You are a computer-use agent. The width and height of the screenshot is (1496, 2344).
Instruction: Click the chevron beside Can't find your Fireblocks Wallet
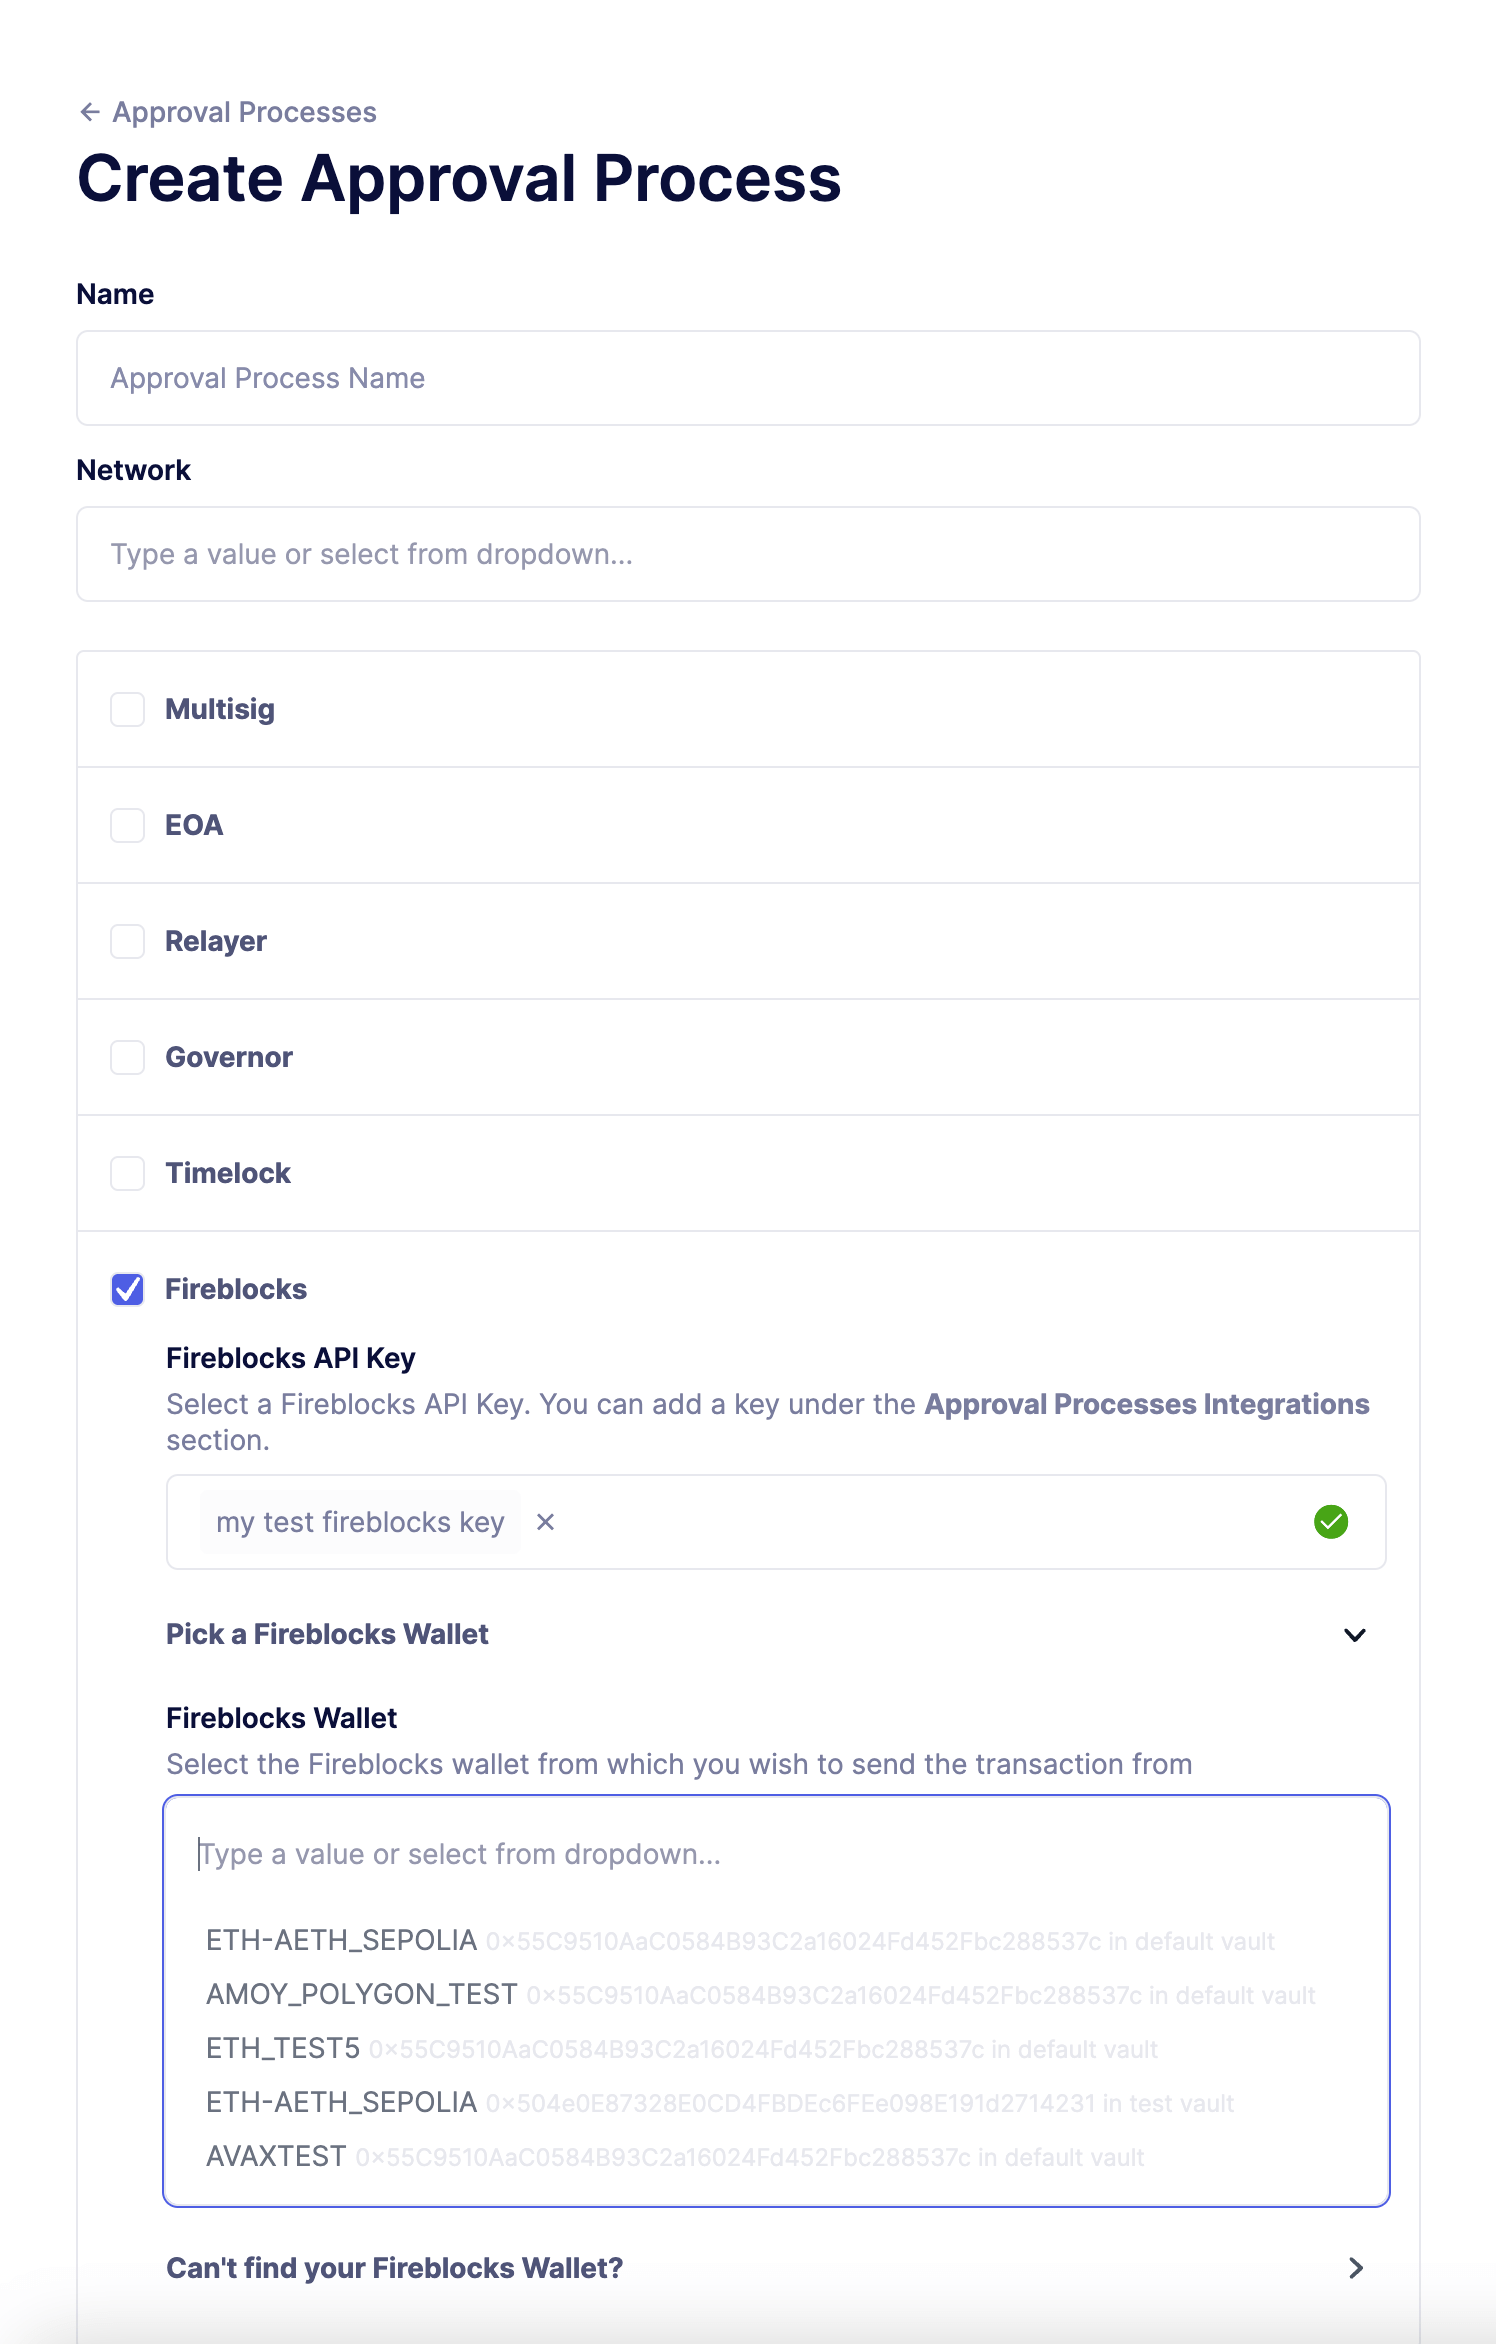(x=1357, y=2269)
